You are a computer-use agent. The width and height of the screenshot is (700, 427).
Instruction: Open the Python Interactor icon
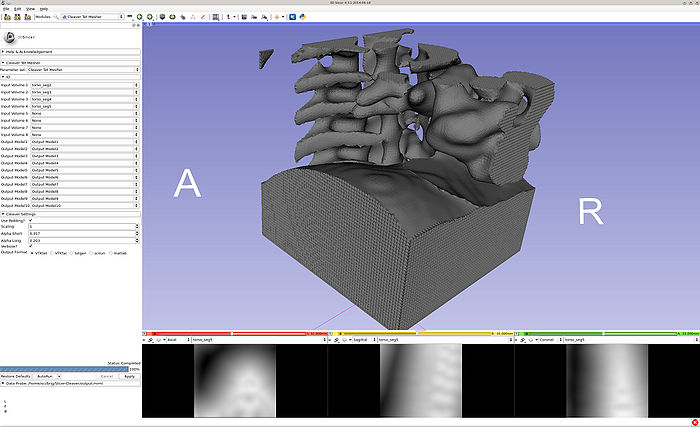tap(303, 17)
